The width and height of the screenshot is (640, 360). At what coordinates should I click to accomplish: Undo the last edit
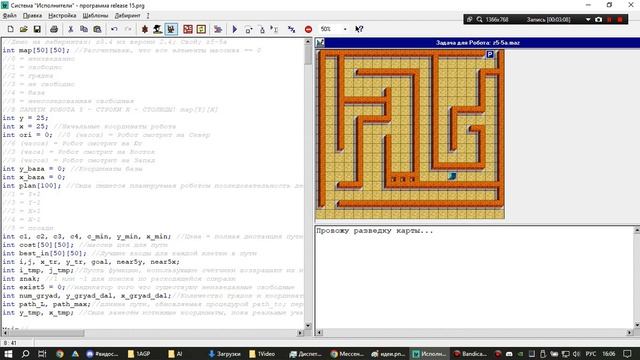click(x=114, y=29)
